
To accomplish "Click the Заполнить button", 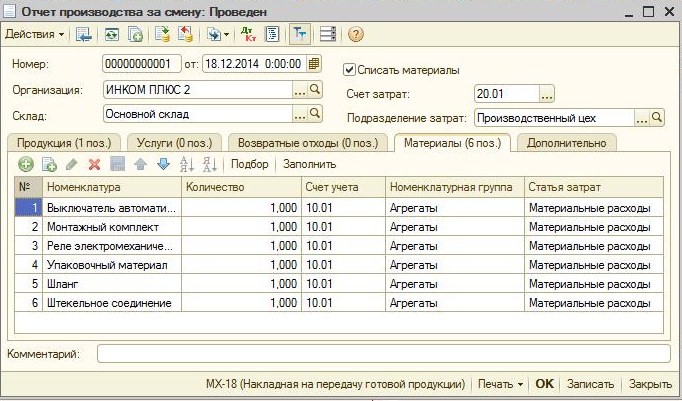I will click(310, 164).
